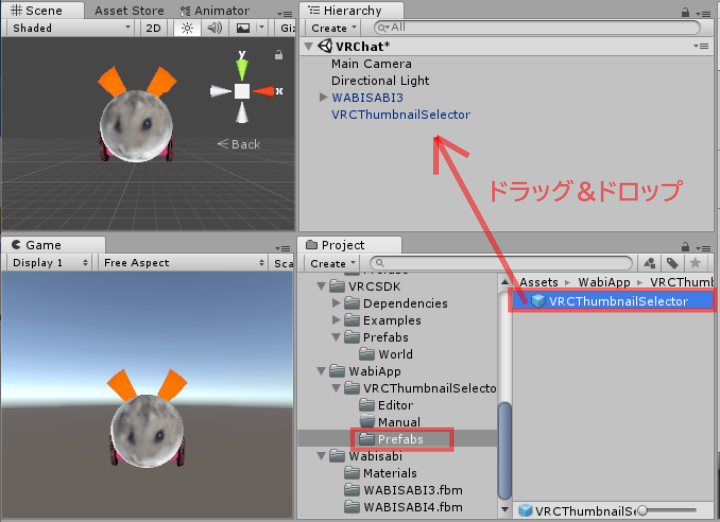Select the World folder
This screenshot has height=522, width=720.
point(386,354)
